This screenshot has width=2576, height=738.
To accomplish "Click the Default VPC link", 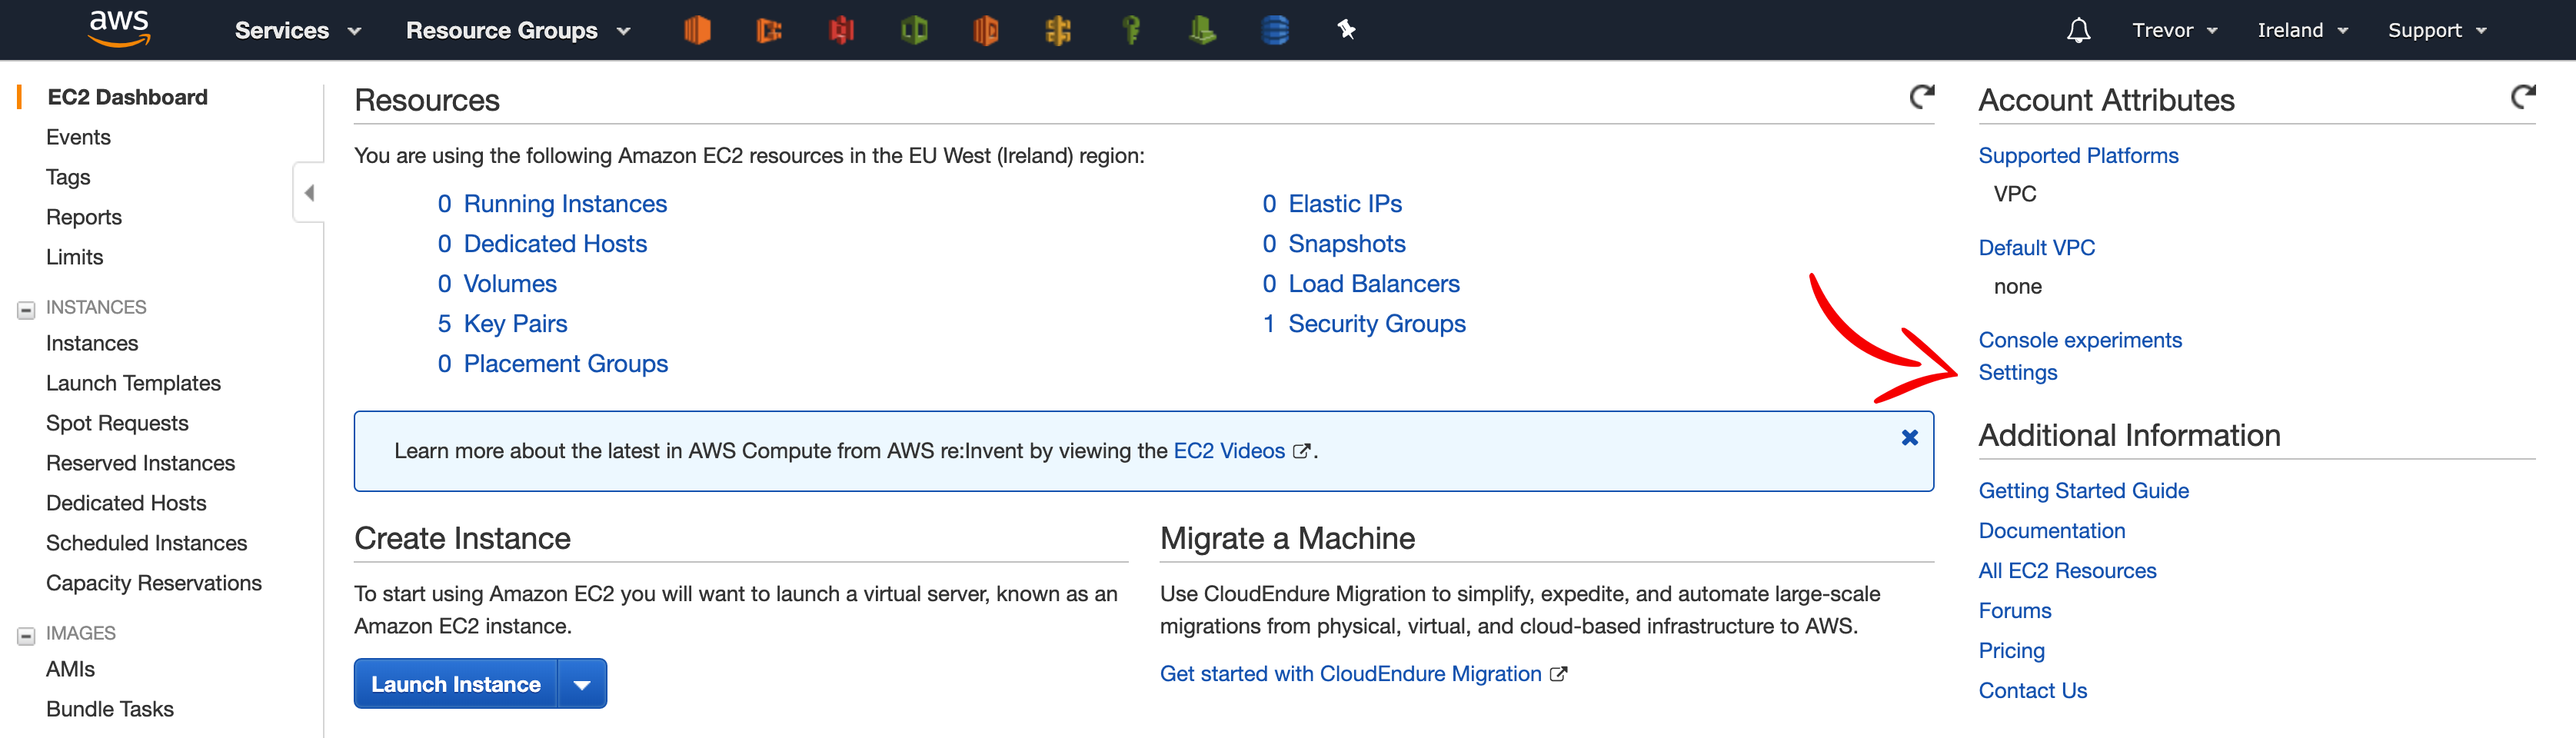I will click(2036, 248).
